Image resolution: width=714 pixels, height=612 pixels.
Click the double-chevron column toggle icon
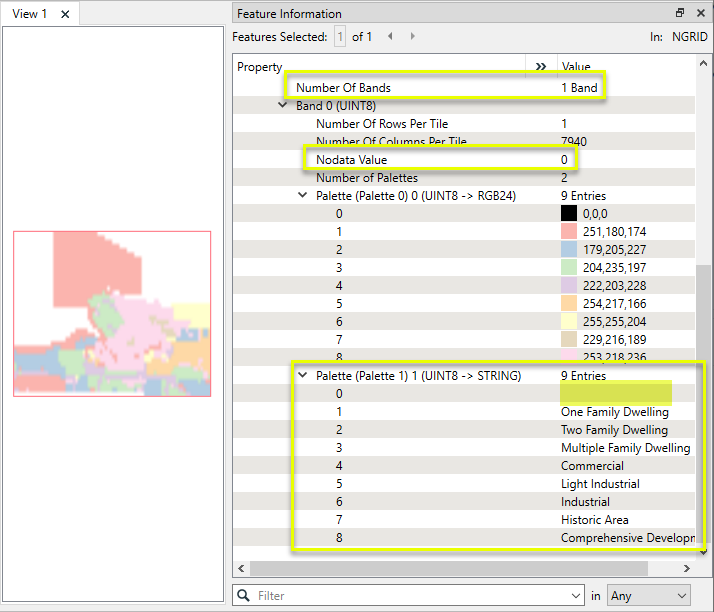[541, 67]
